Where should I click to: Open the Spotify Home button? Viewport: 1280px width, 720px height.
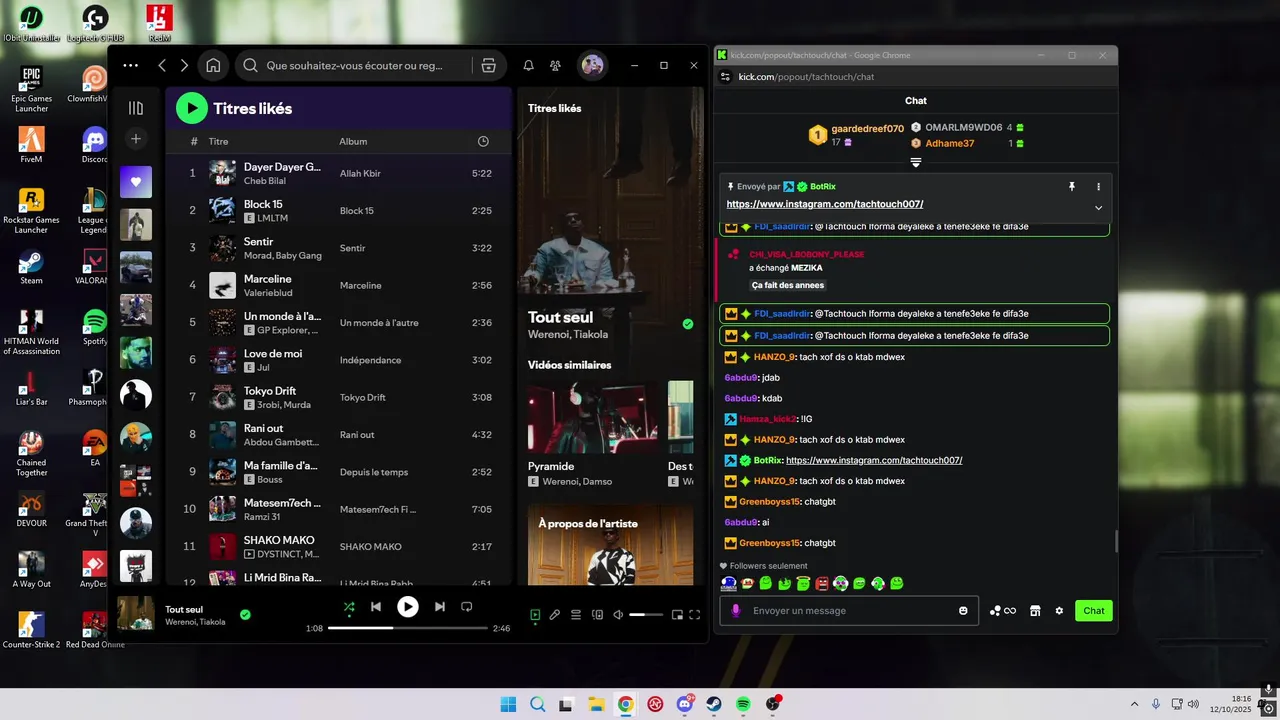(x=213, y=65)
